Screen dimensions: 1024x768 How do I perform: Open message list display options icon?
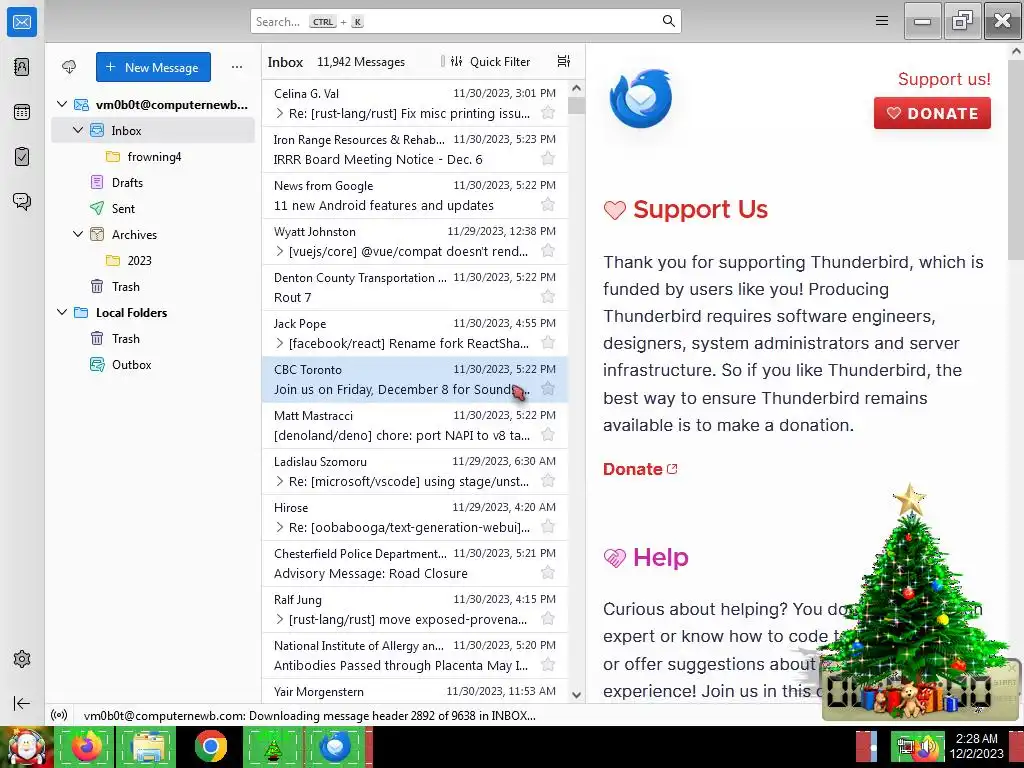(564, 61)
